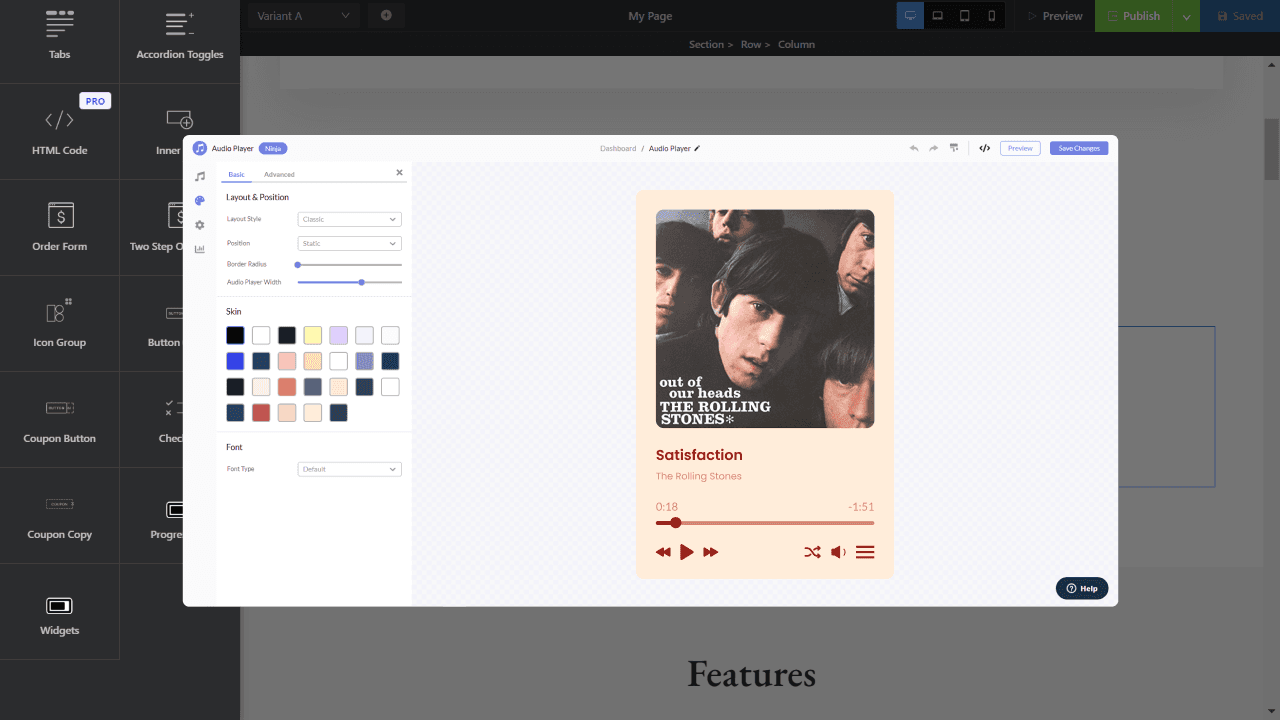Screen dimensions: 1283x720
Task: Rewind the track with the backward button
Action: pyautogui.click(x=663, y=552)
